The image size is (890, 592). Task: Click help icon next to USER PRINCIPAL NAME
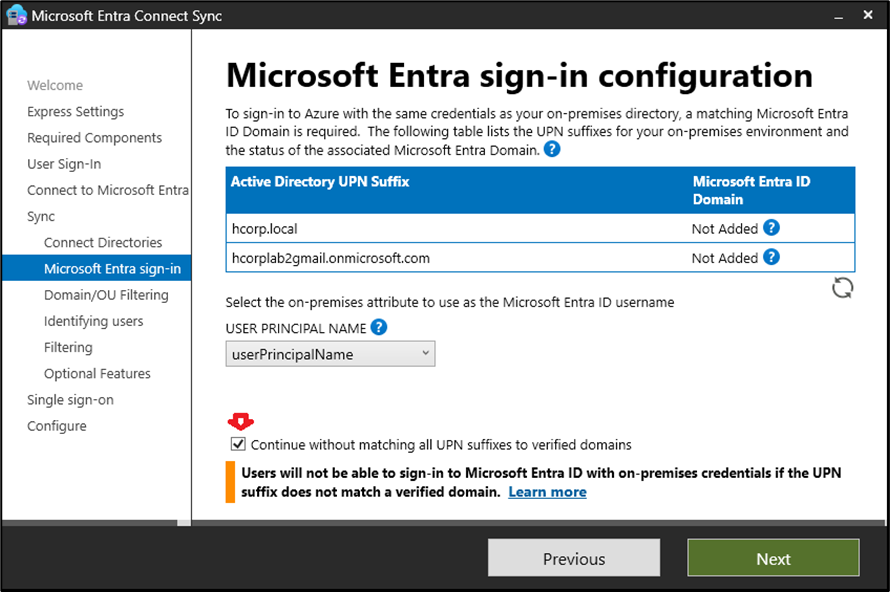(379, 327)
